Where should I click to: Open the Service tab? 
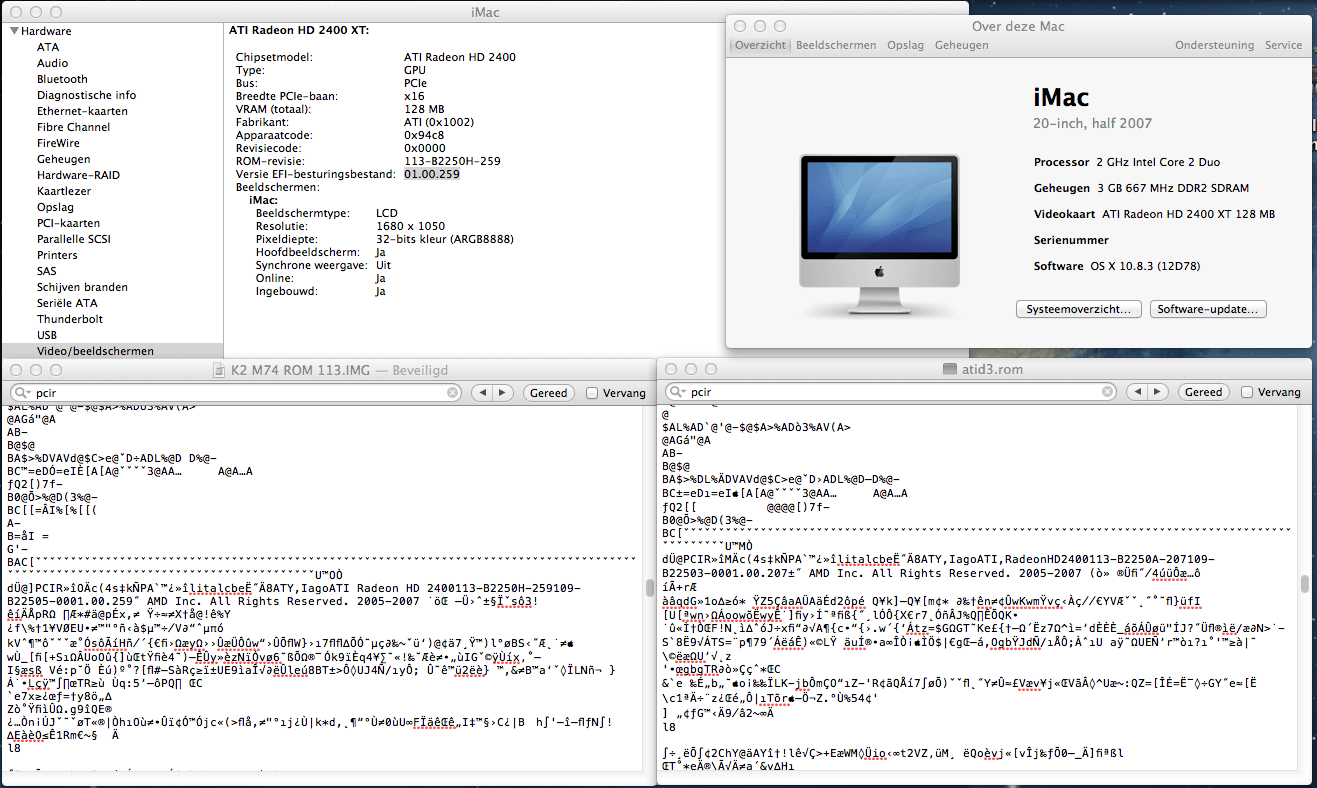[x=1283, y=45]
